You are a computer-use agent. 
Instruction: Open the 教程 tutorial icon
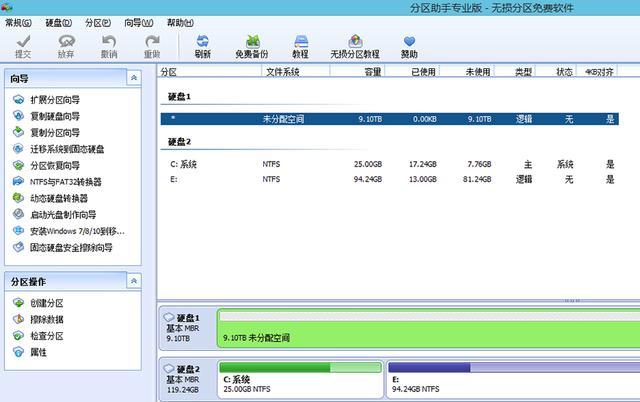point(300,44)
